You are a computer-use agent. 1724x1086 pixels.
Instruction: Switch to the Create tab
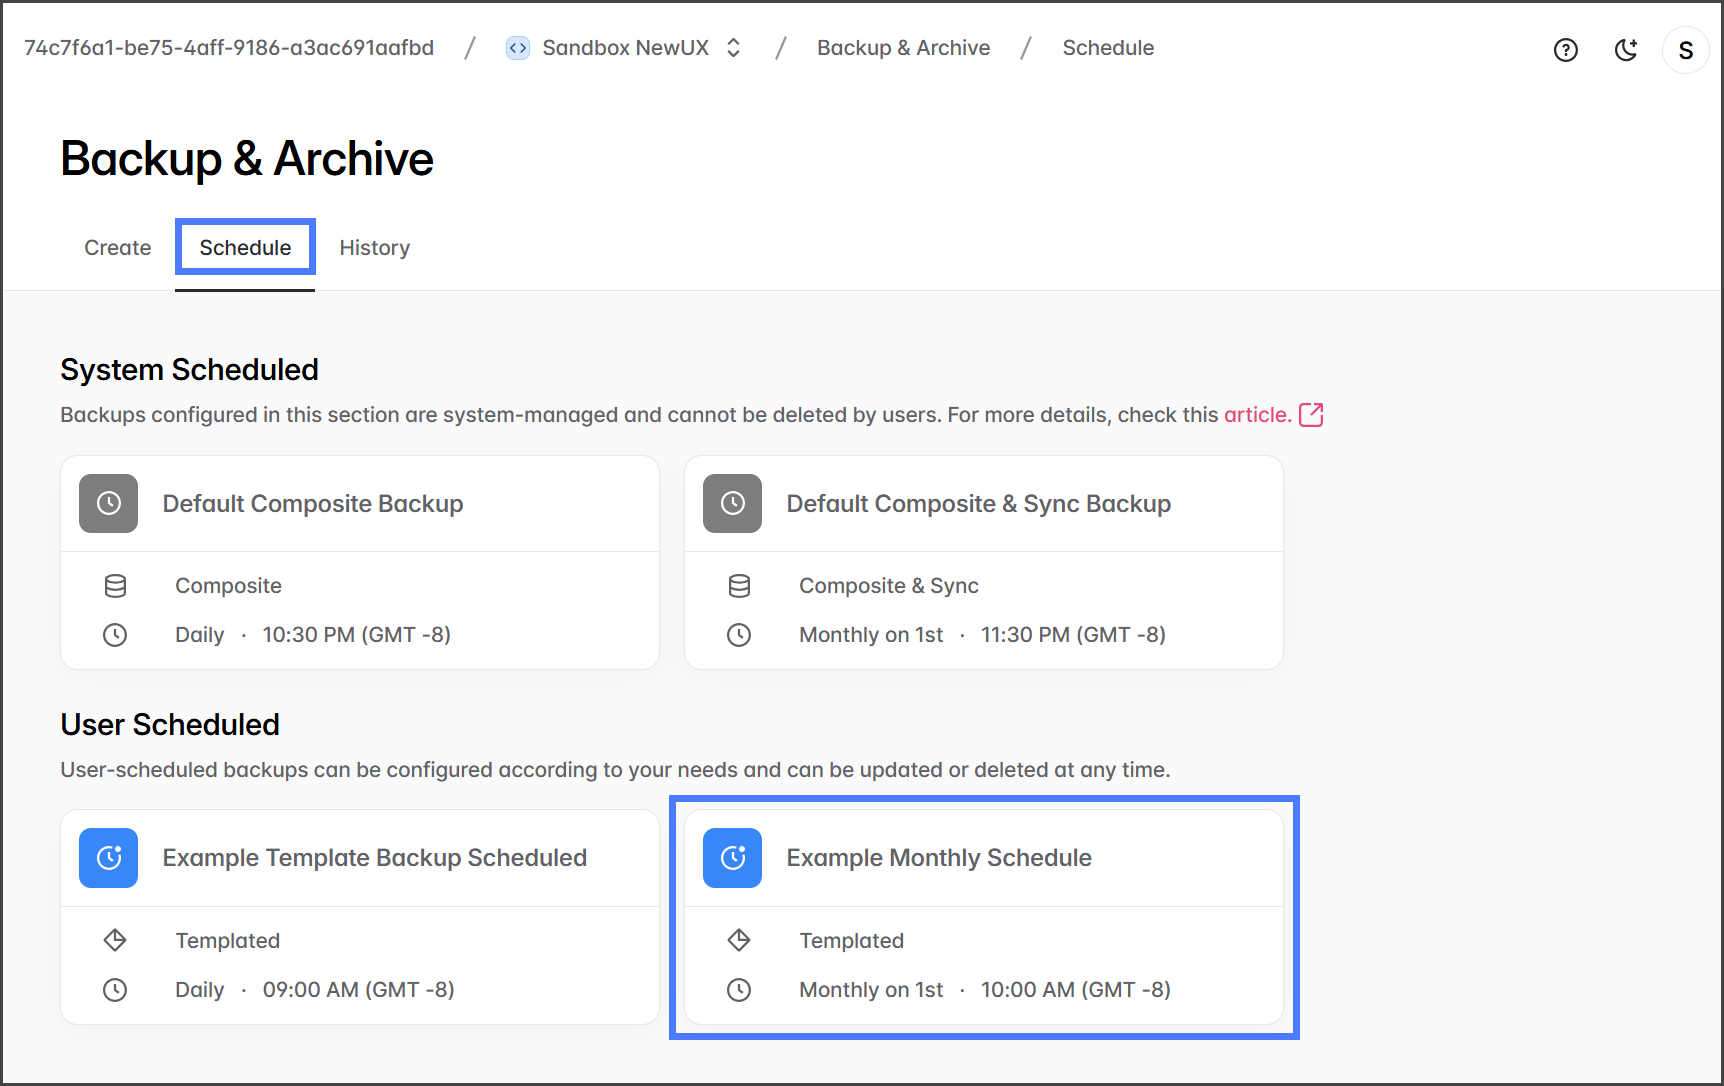pyautogui.click(x=118, y=248)
